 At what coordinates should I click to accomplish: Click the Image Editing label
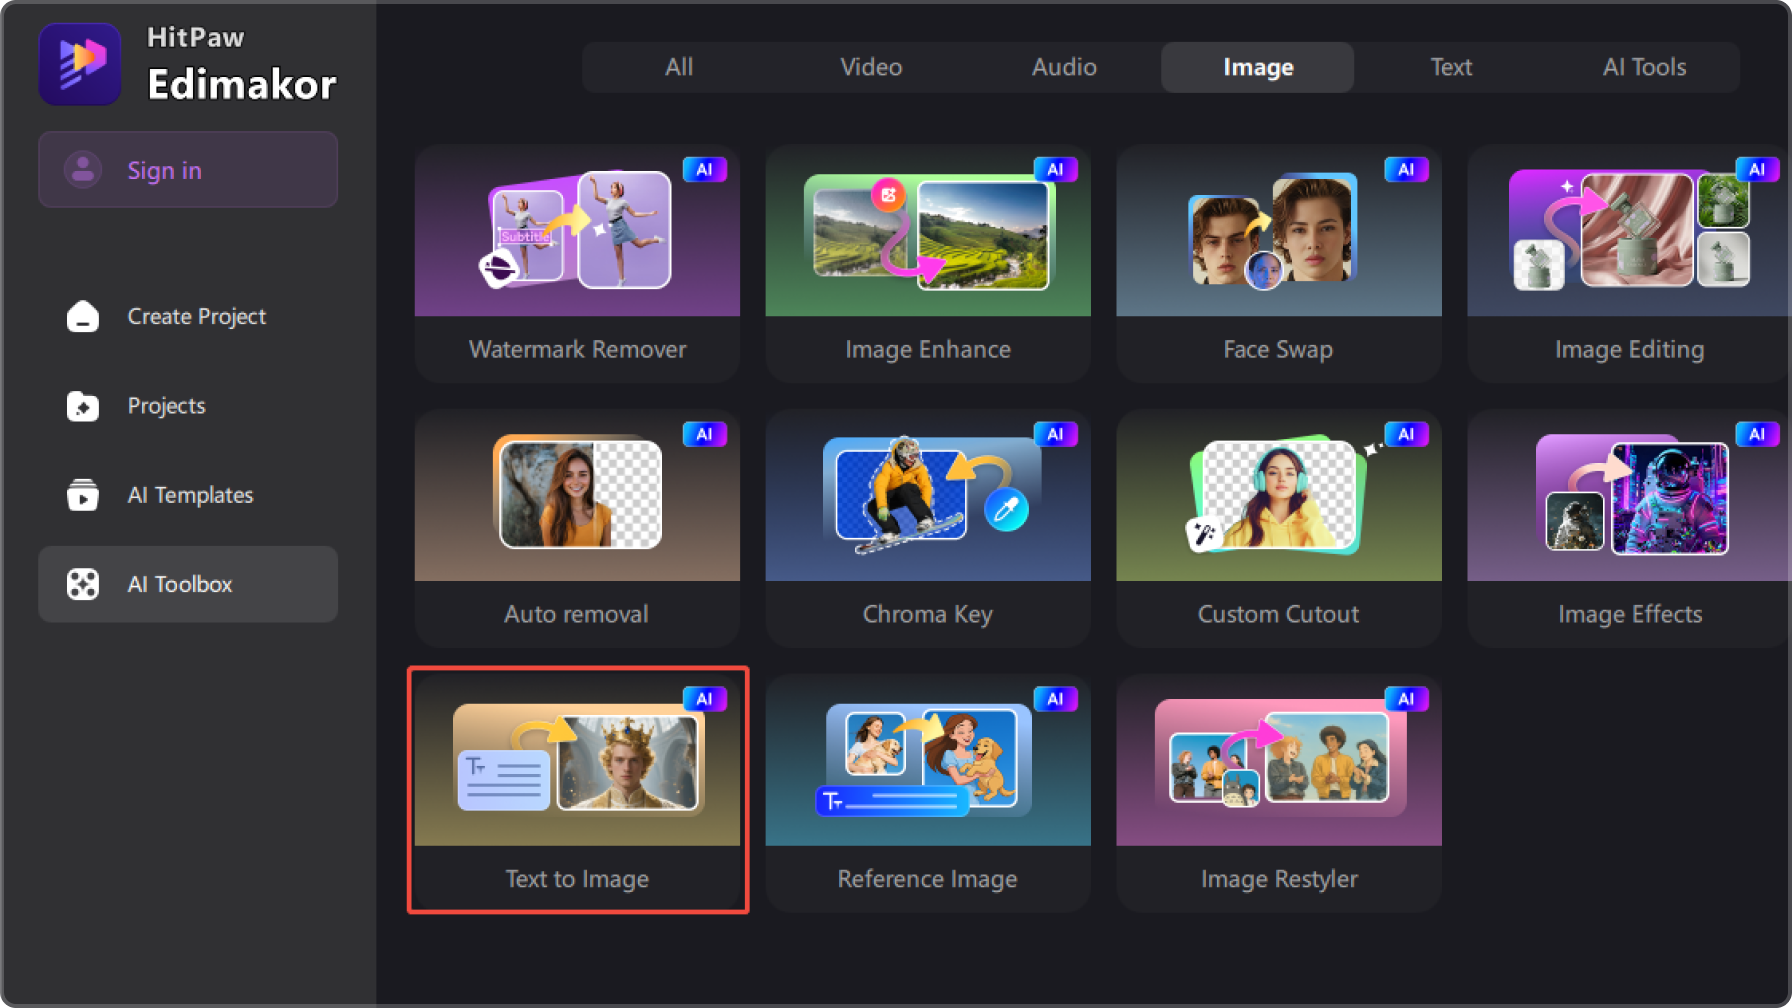[x=1629, y=349]
